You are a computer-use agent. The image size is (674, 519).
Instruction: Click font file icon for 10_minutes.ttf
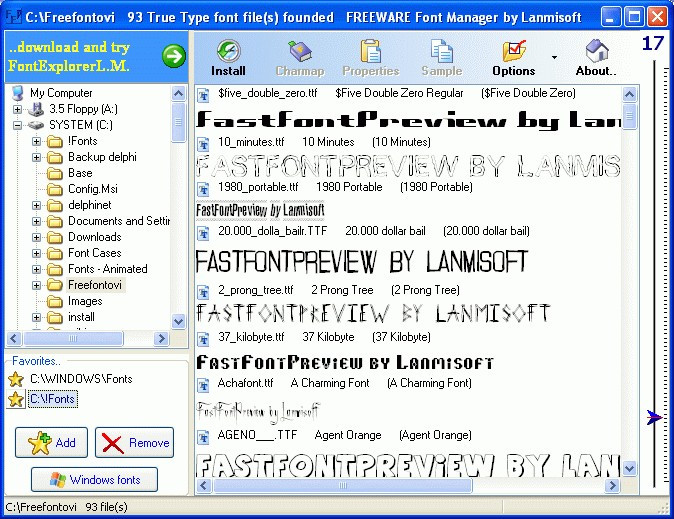203,143
